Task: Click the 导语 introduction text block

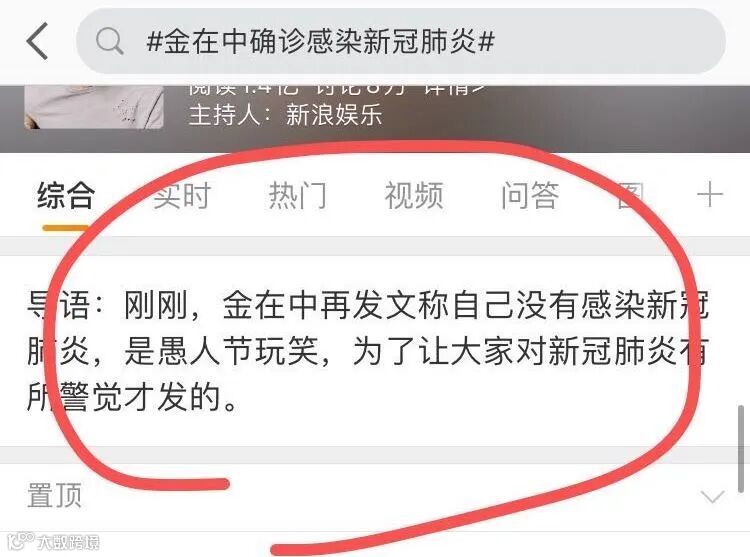Action: click(367, 351)
